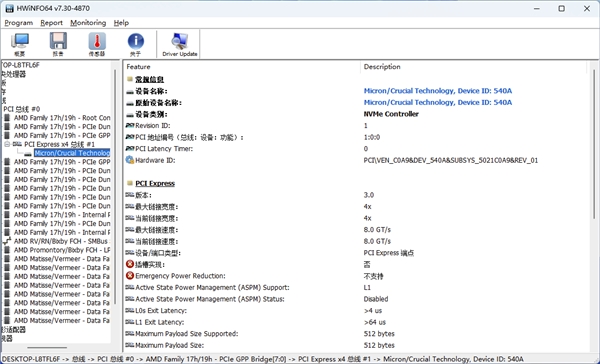The height and width of the screenshot is (364, 600).
Task: Click the folder icon beside PCI Express header
Action: pos(130,183)
